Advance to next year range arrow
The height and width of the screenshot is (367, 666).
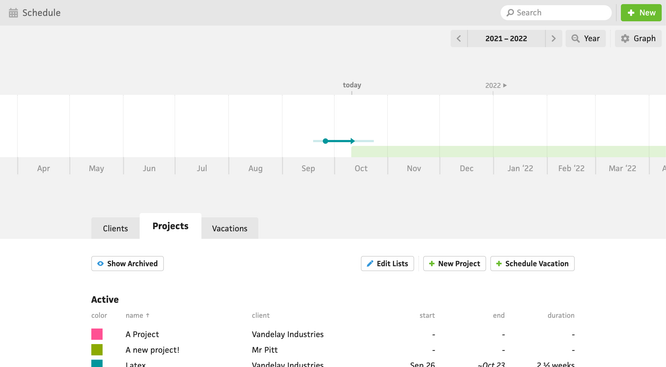pos(553,39)
